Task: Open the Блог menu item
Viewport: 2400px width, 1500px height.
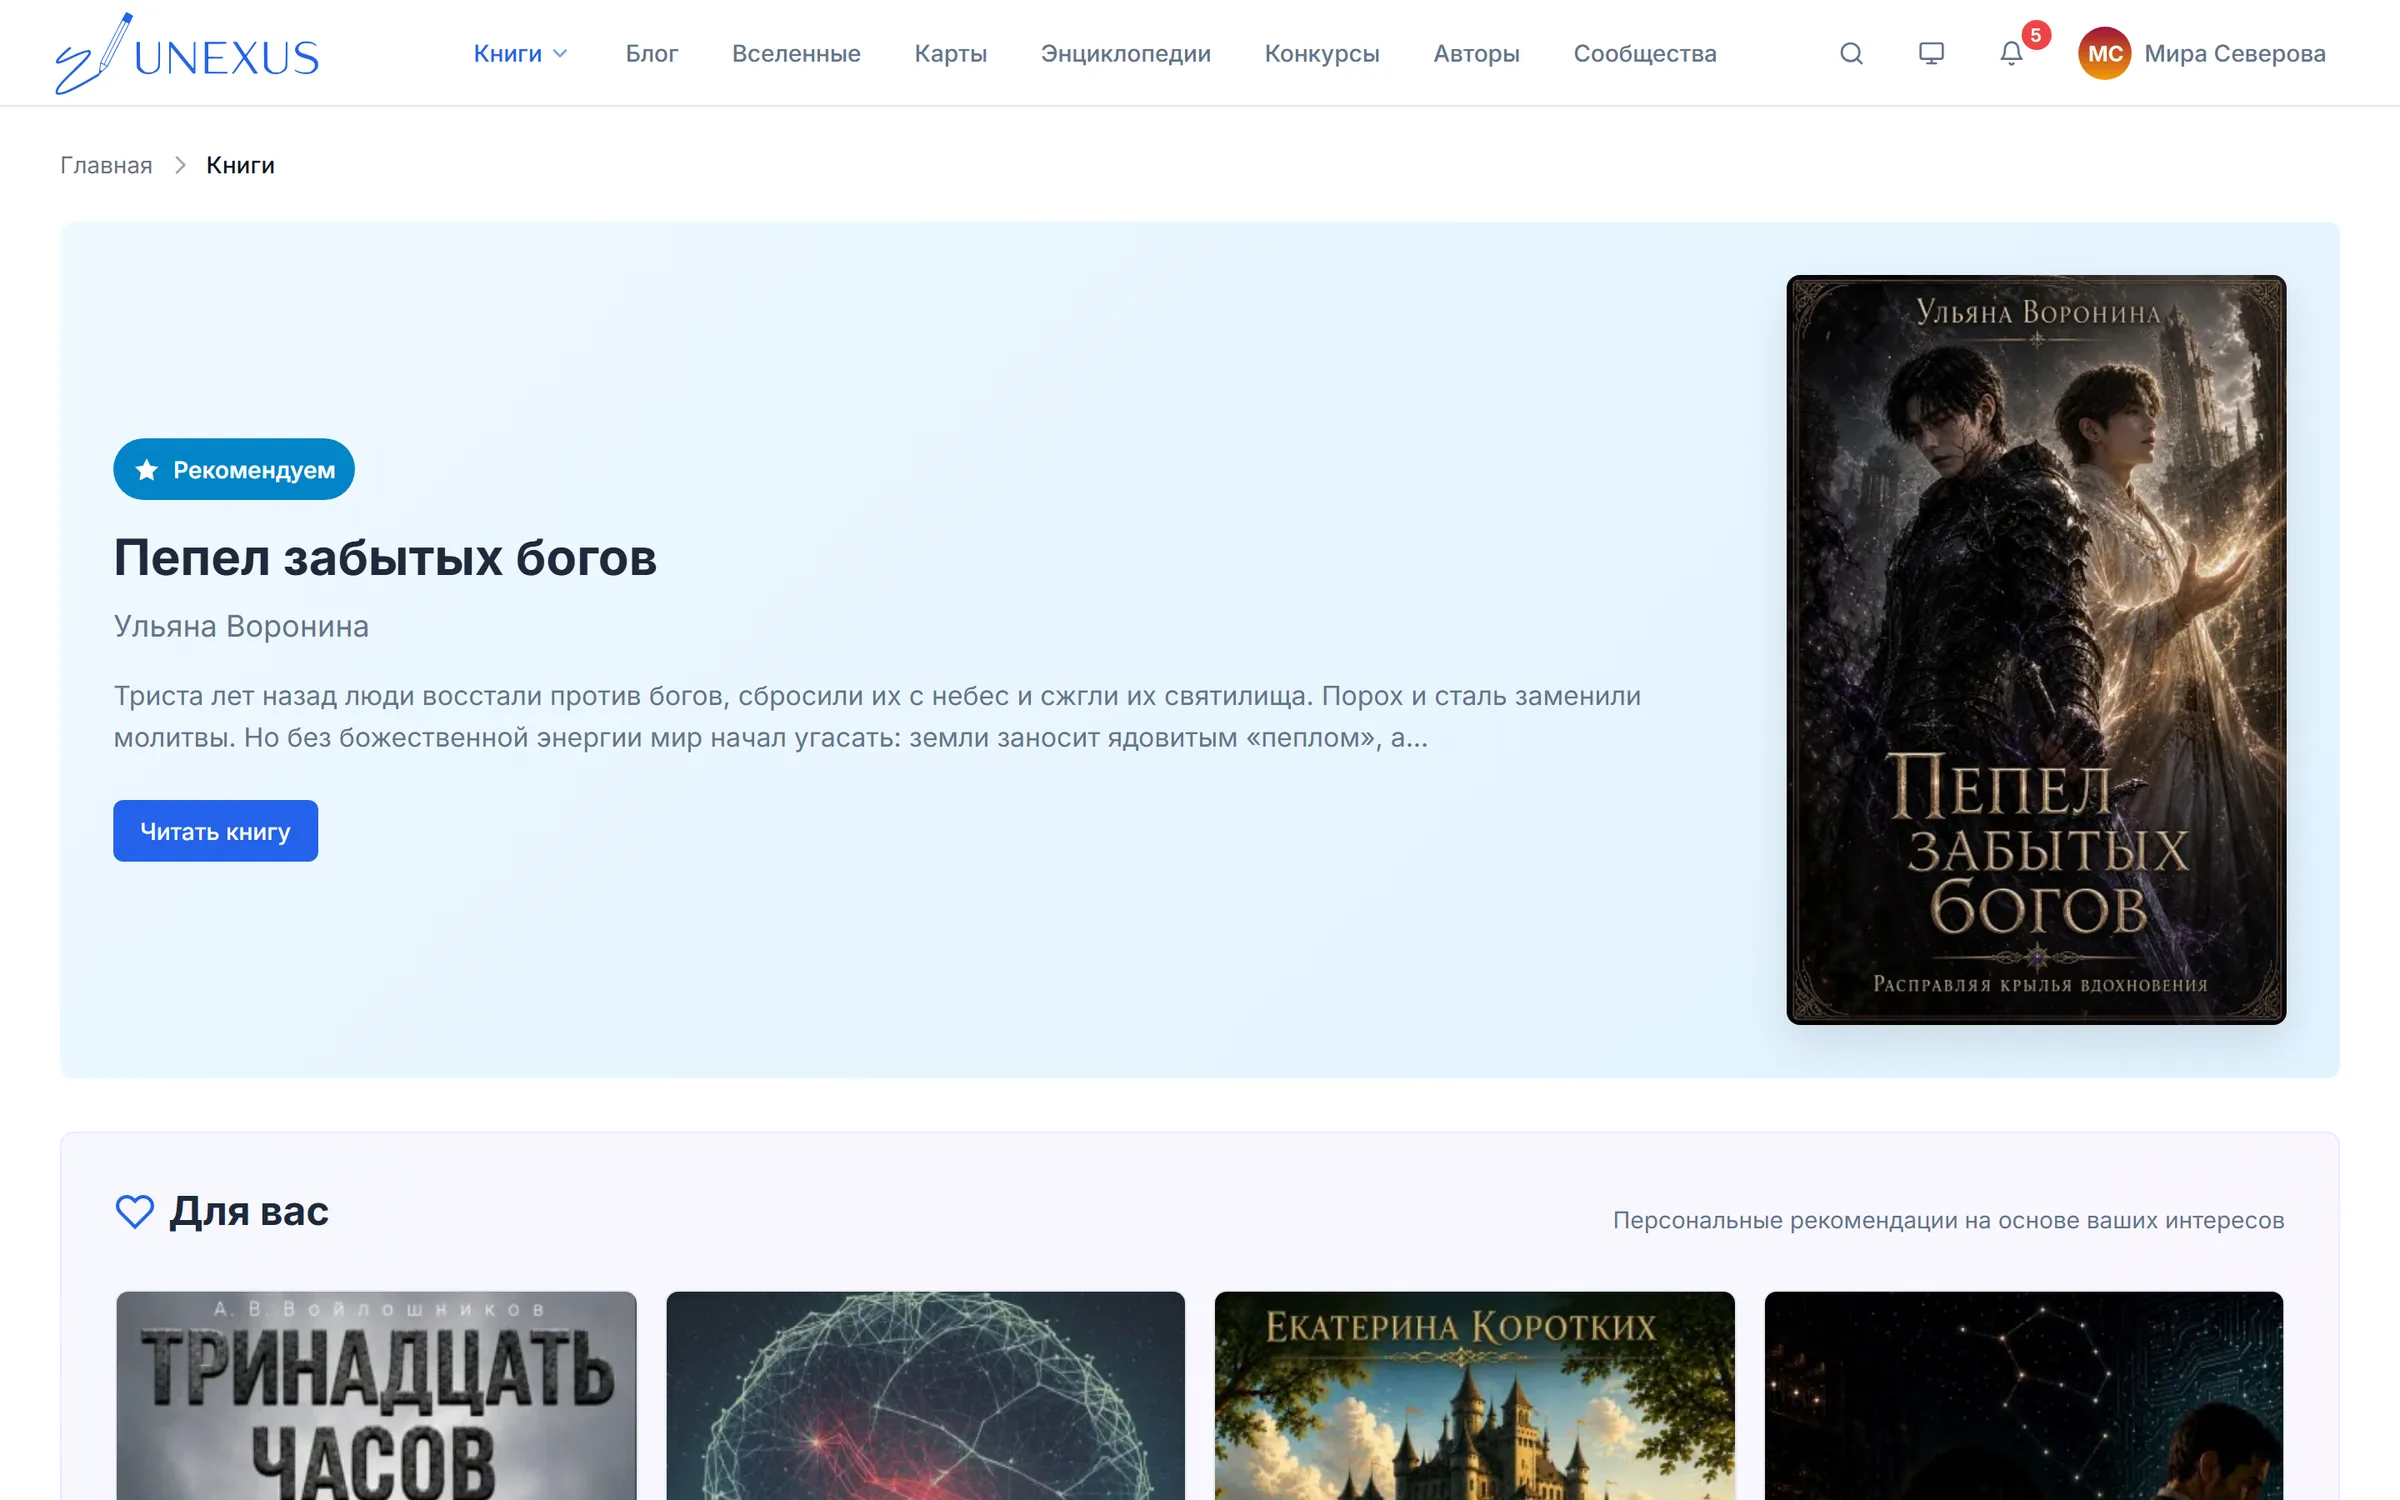Action: 652,53
